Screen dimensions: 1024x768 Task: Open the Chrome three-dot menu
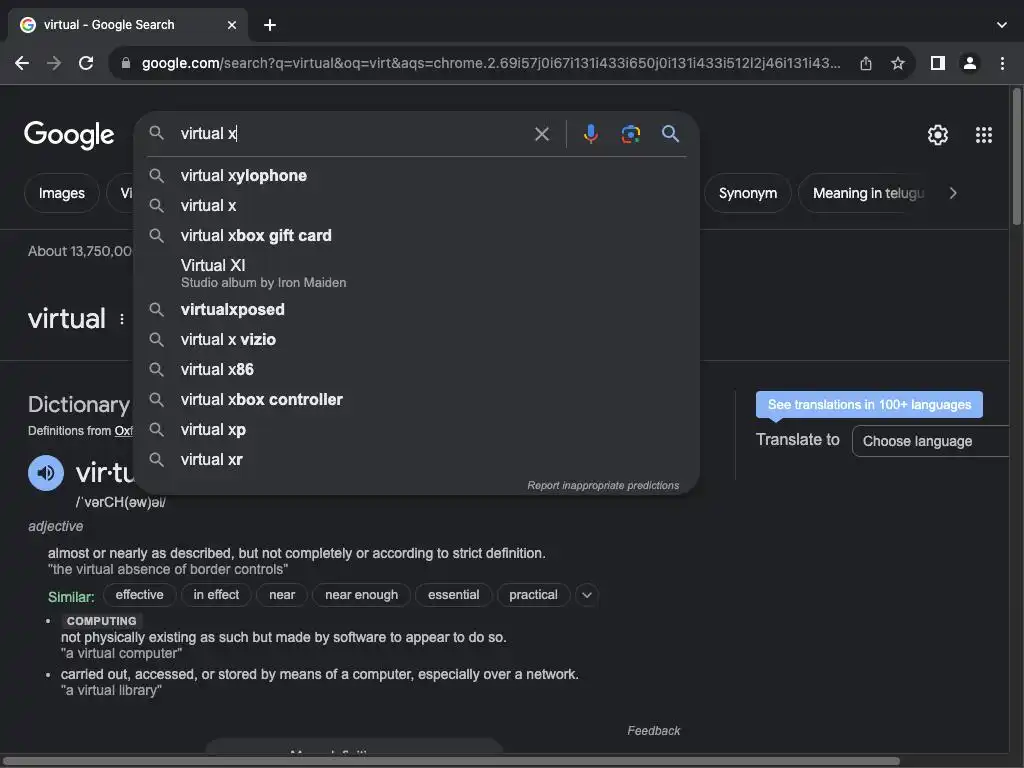coord(1002,63)
